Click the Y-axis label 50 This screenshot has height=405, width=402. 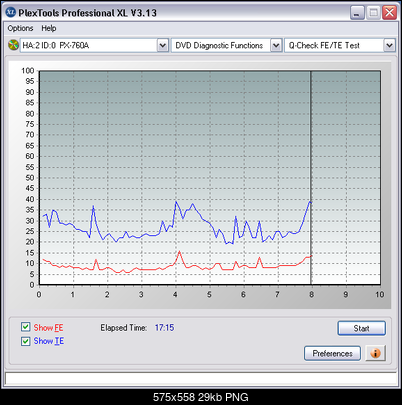pyautogui.click(x=30, y=178)
